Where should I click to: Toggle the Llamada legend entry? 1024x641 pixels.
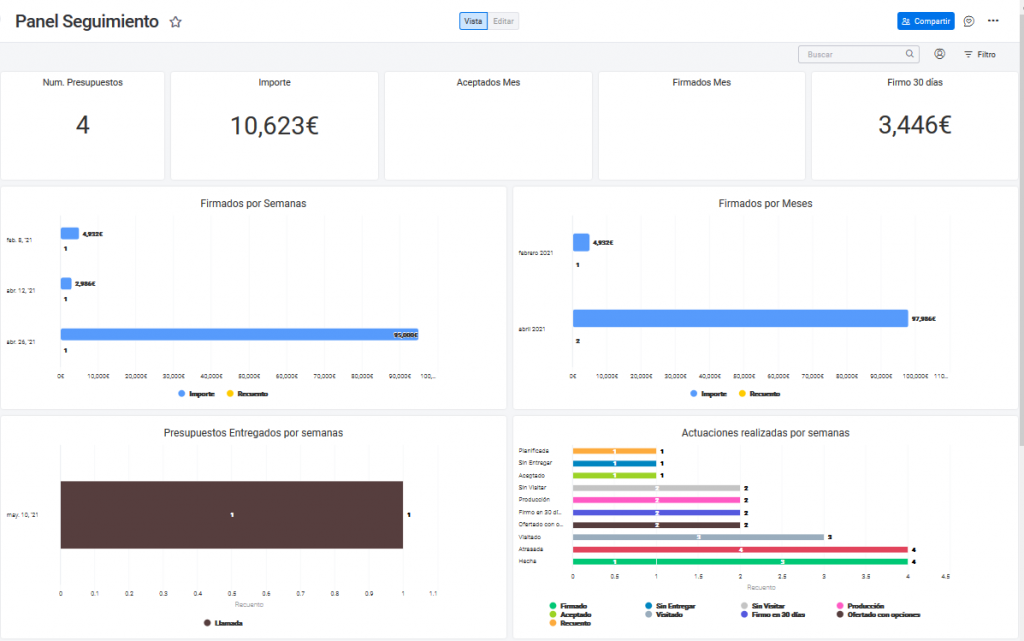222,623
